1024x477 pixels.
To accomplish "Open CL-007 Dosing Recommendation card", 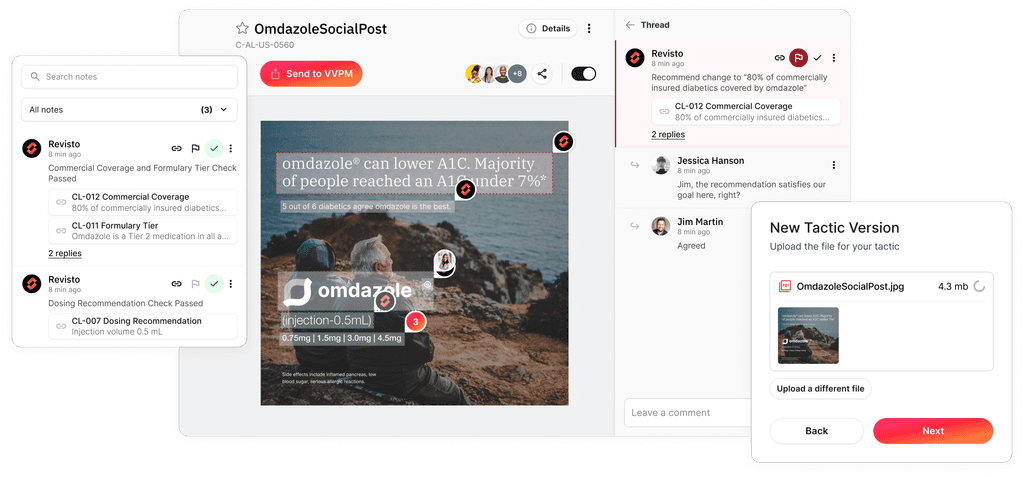I will (143, 326).
